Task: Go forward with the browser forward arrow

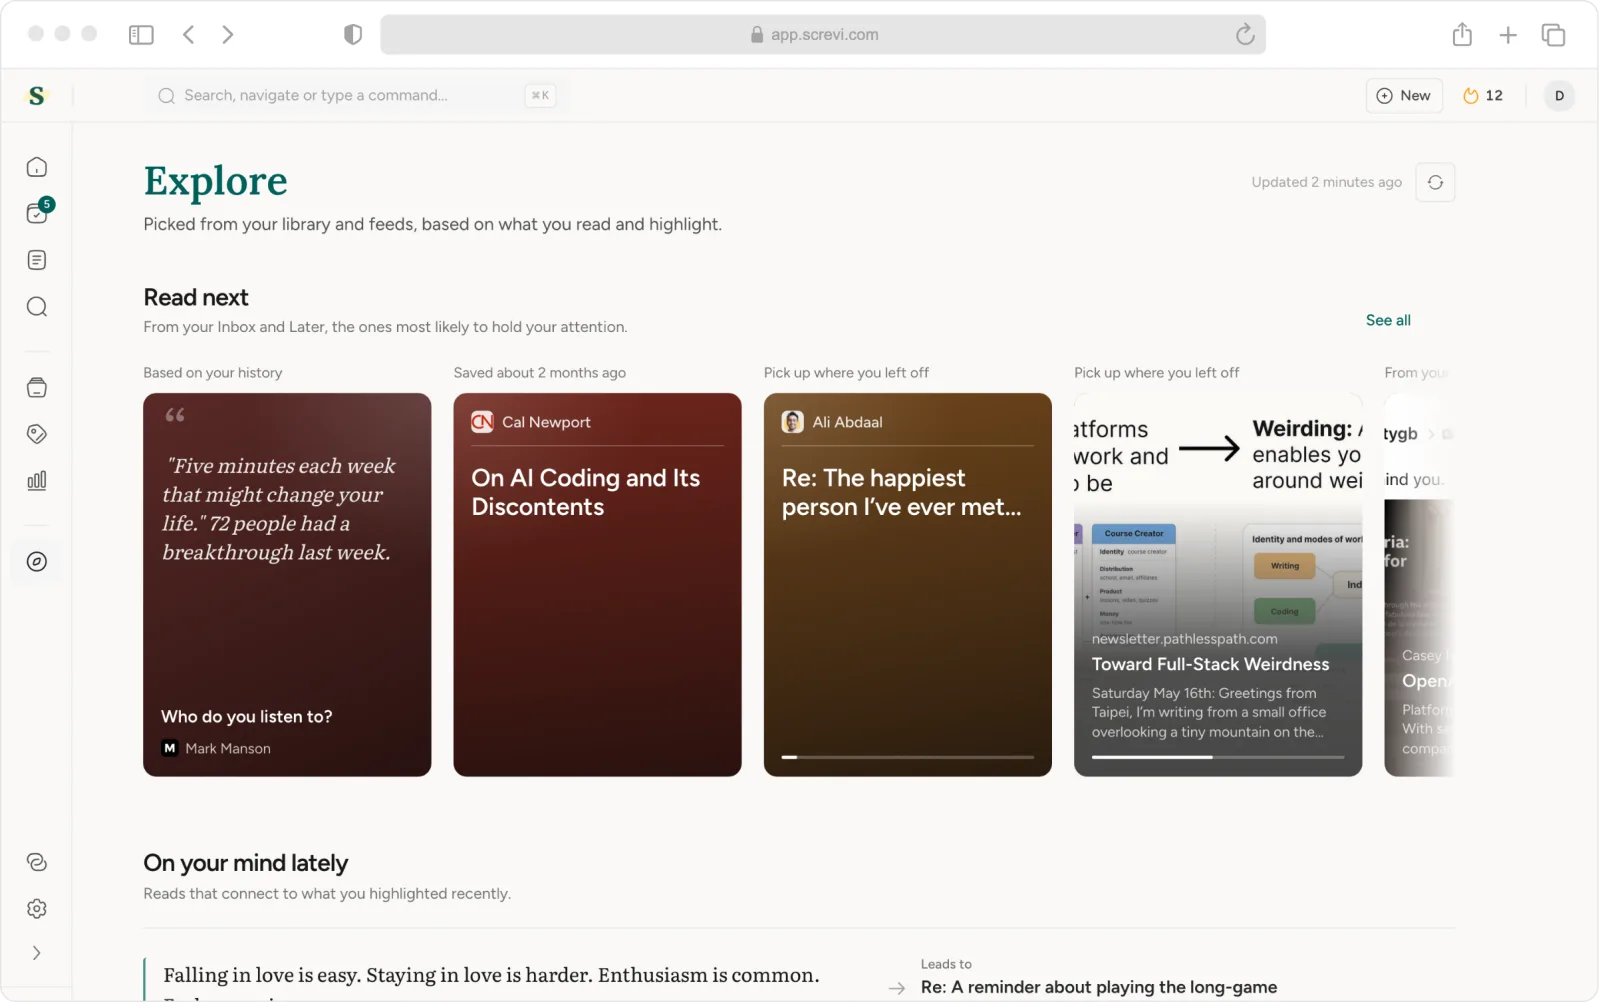Action: [x=228, y=35]
